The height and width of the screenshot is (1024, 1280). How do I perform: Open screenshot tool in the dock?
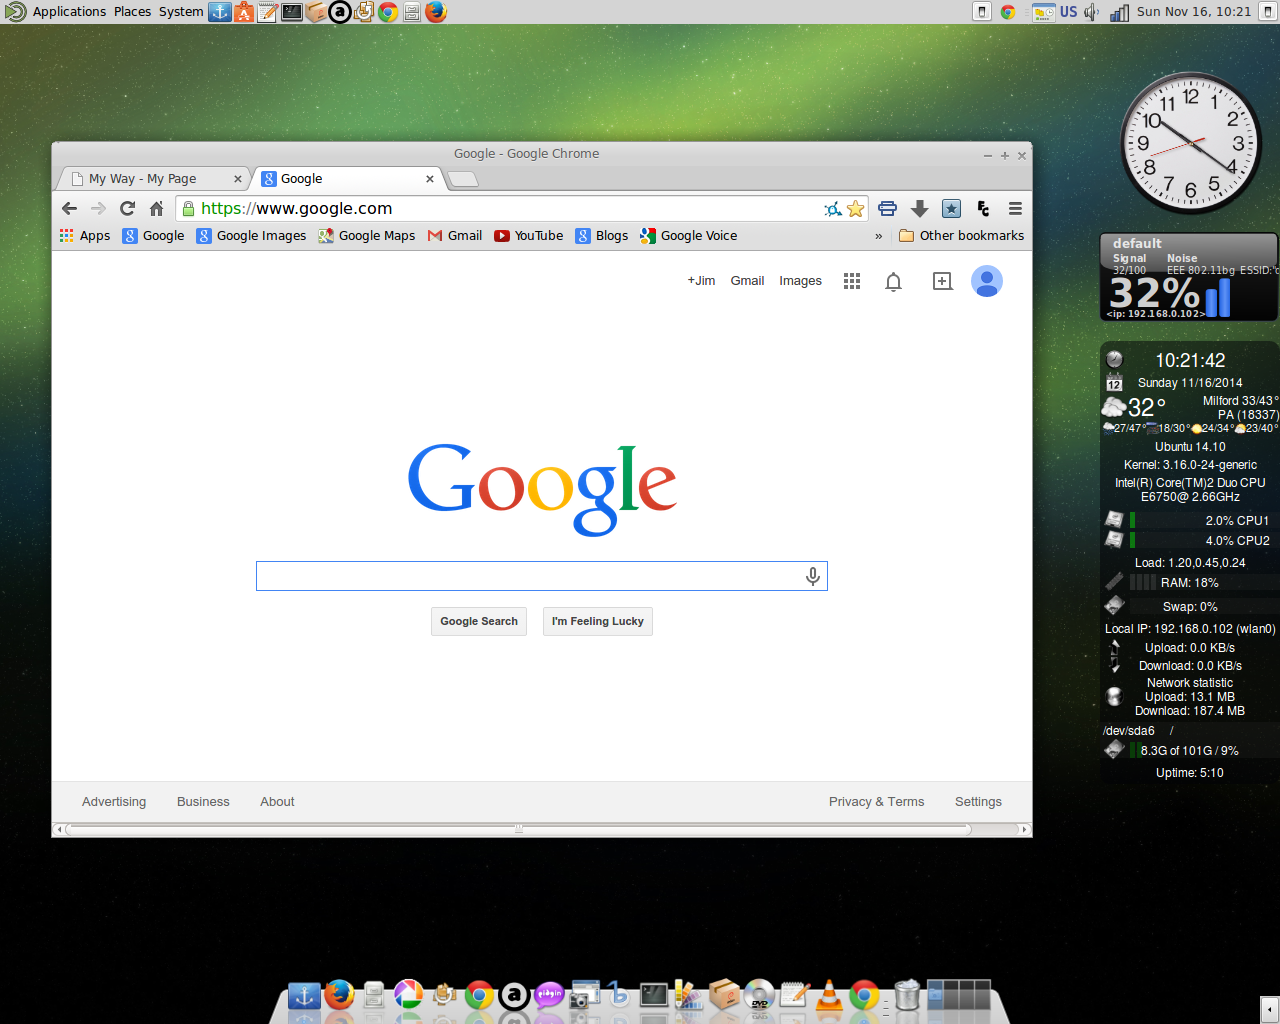(584, 995)
